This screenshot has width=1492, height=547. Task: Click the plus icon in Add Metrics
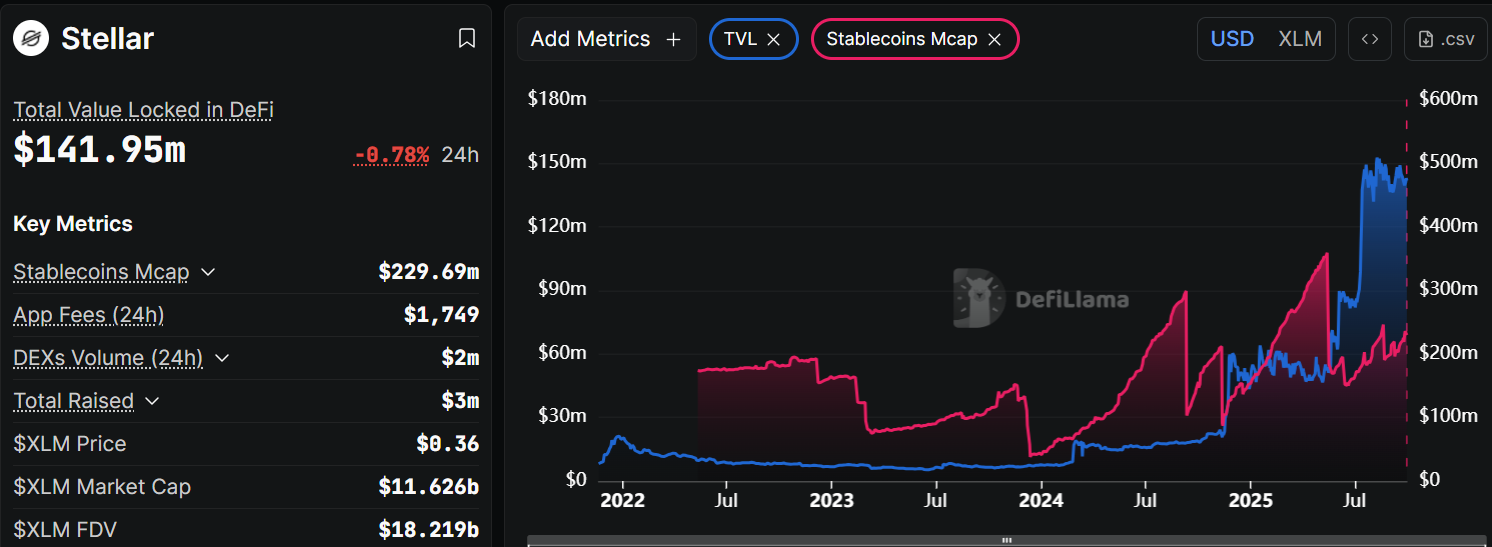674,39
